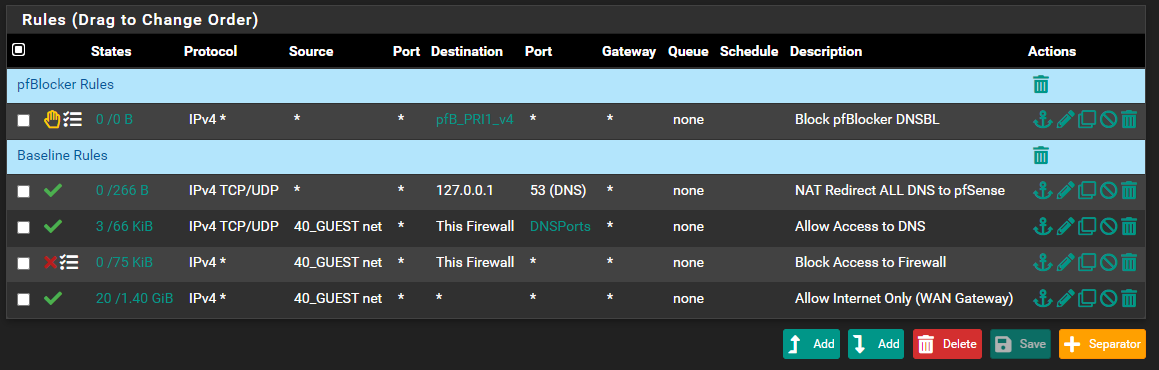The width and height of the screenshot is (1159, 370).
Task: Click the 127.0.0.1 destination cell
Action: (x=465, y=191)
